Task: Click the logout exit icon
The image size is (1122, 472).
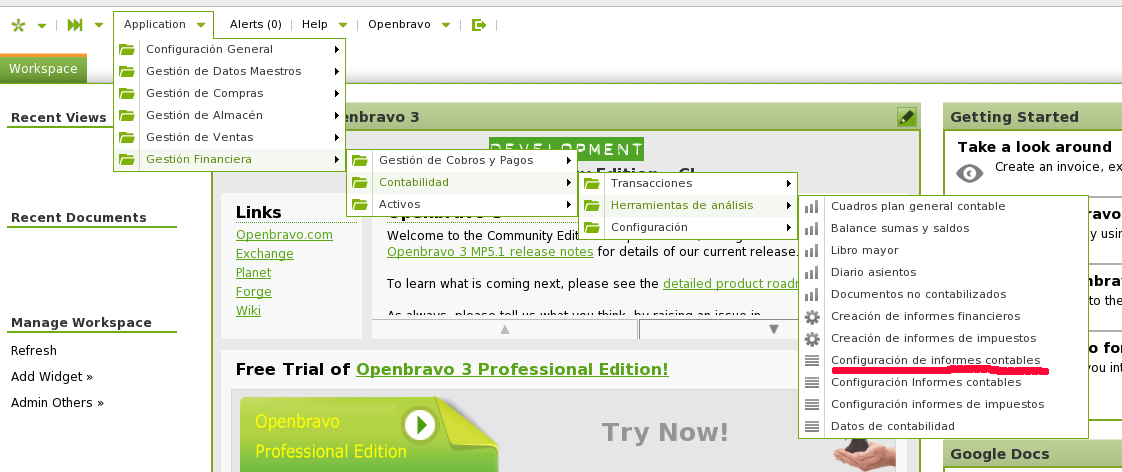Action: click(479, 25)
